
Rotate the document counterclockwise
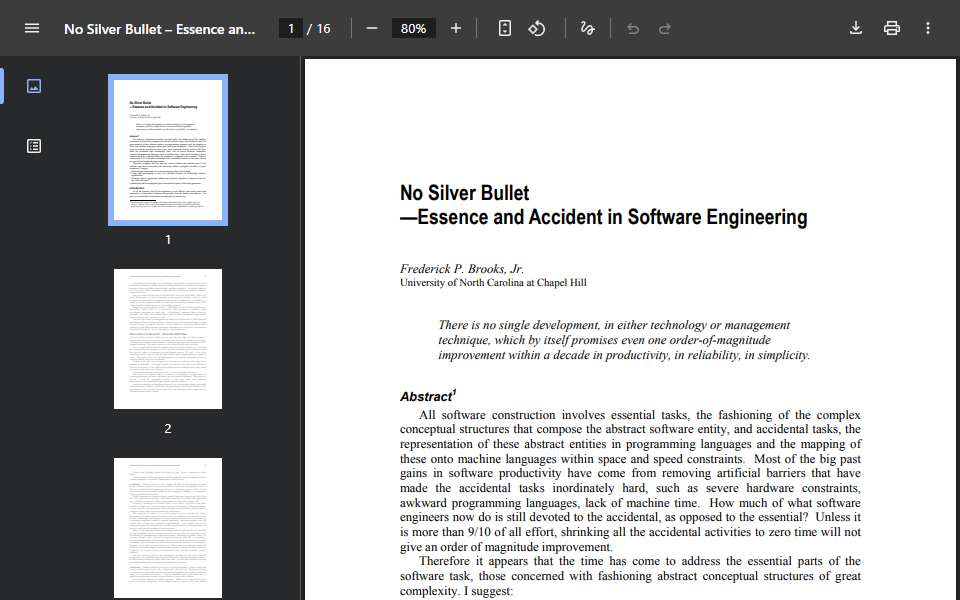coord(537,28)
